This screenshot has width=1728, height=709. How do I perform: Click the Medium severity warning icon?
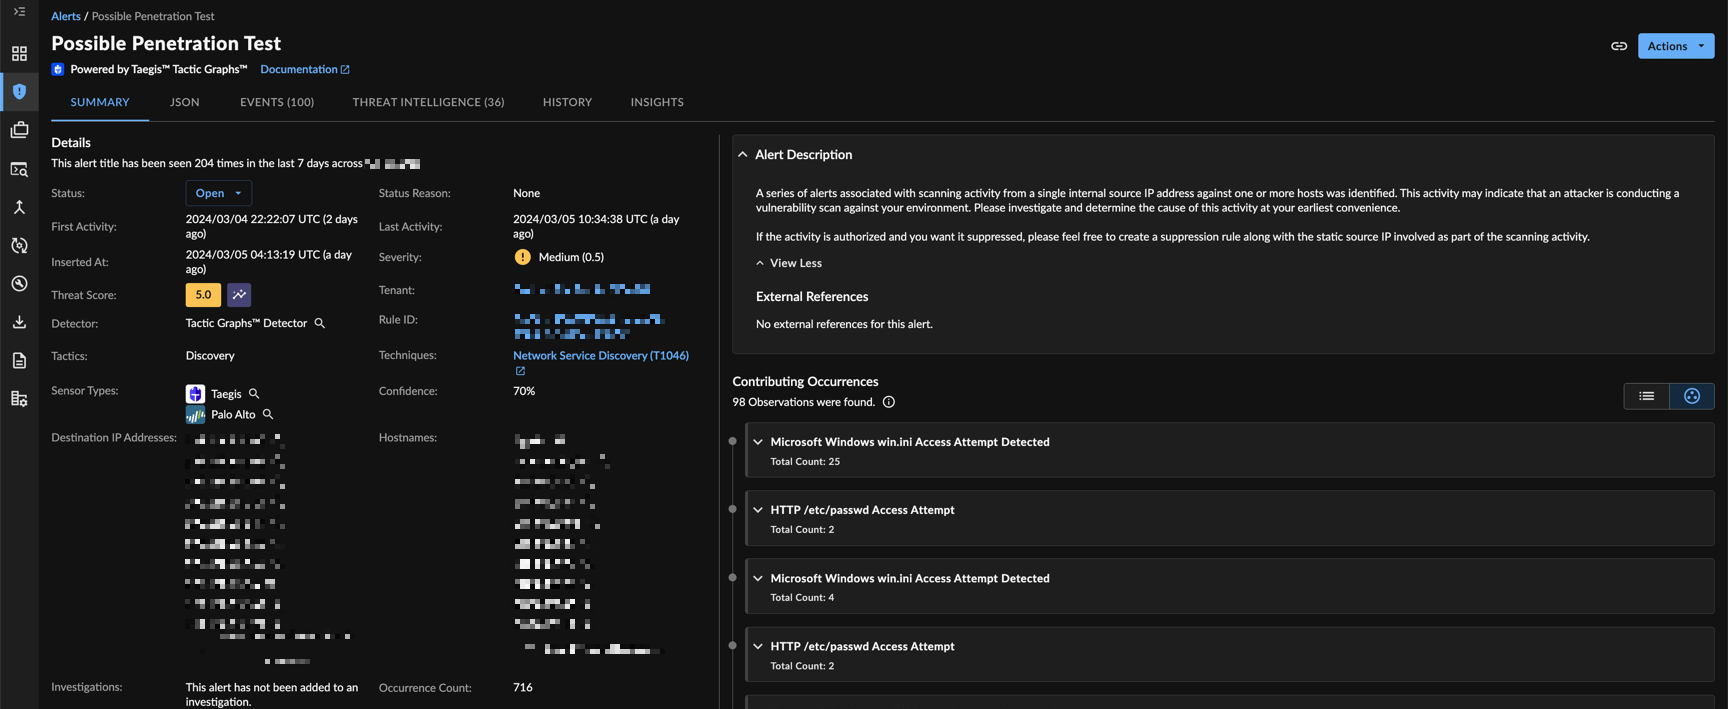click(523, 257)
